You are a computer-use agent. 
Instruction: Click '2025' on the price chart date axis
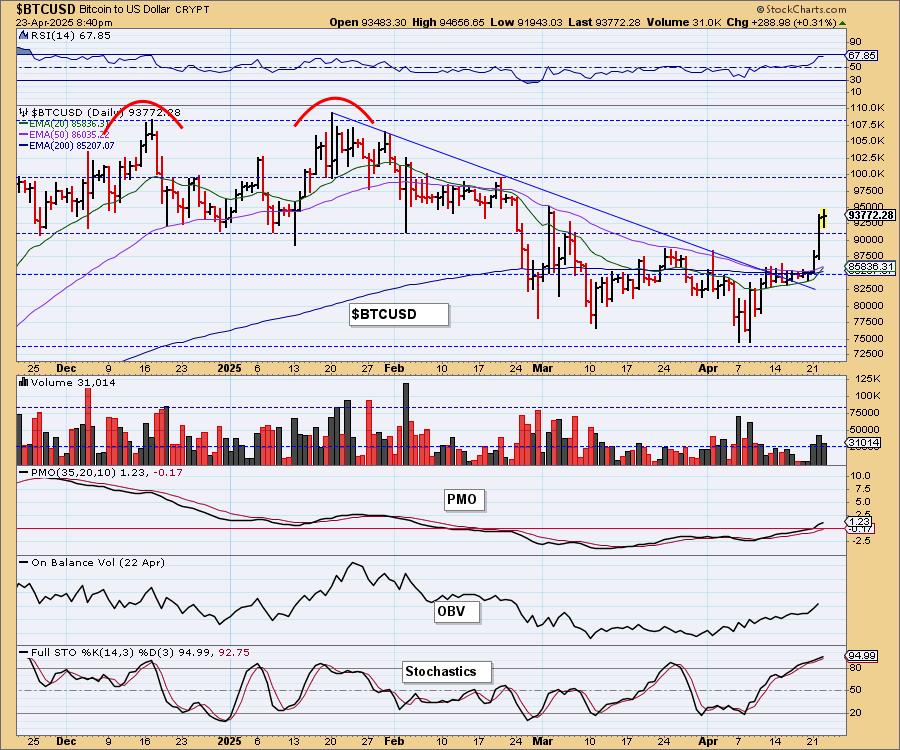click(x=230, y=368)
